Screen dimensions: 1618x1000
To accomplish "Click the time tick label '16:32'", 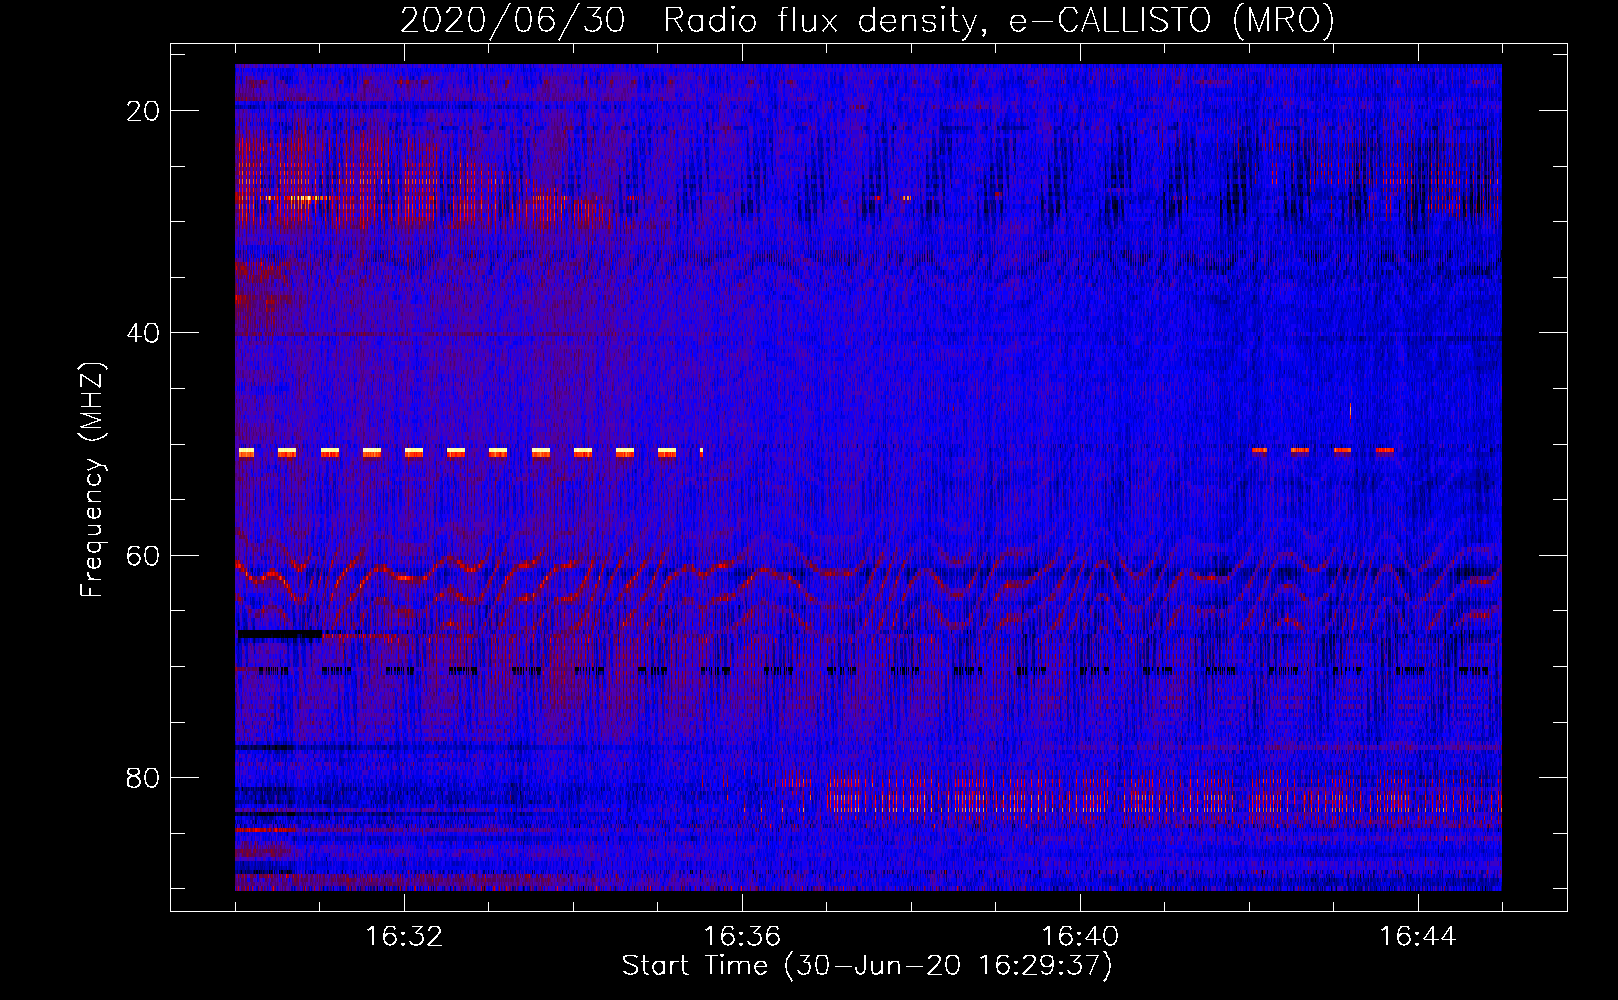I will tap(404, 937).
